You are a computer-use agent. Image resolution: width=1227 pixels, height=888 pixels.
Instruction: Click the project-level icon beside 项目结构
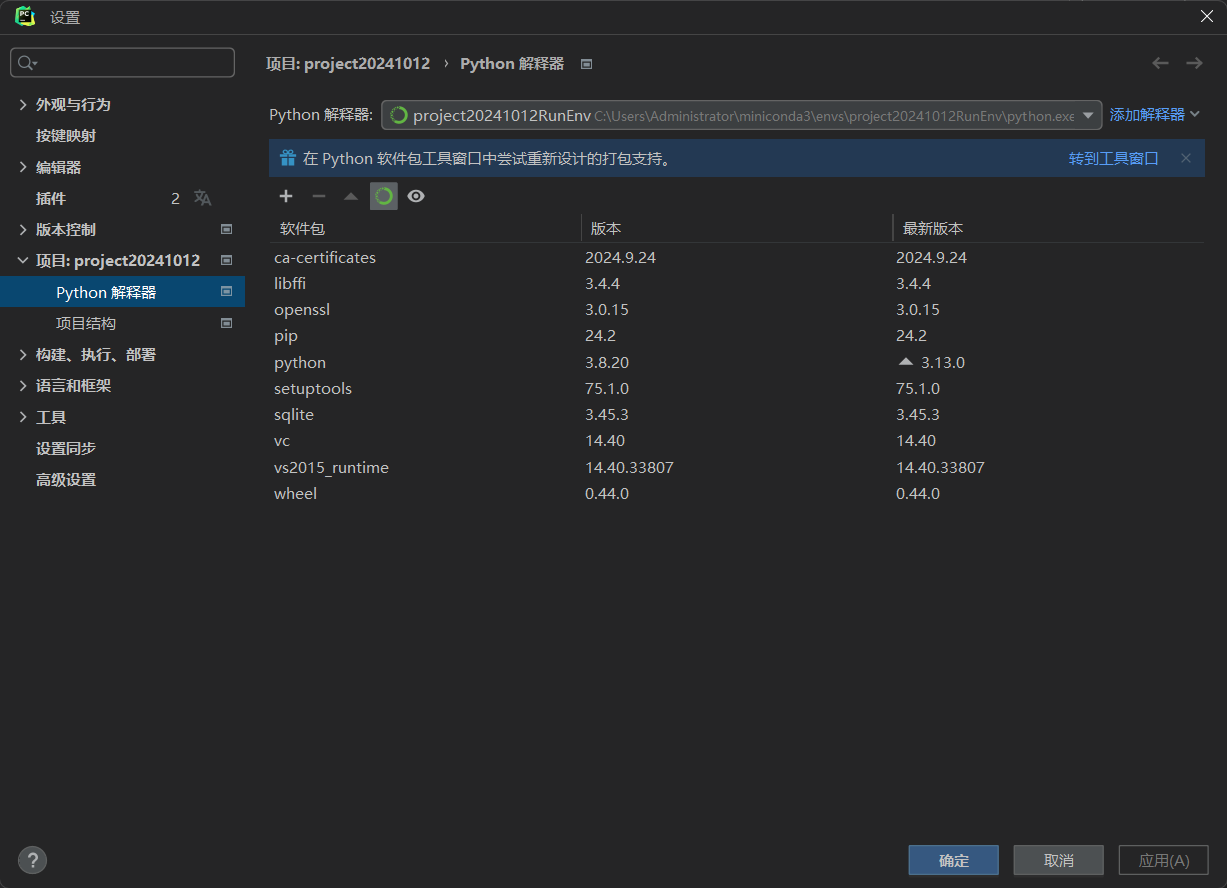pos(227,323)
